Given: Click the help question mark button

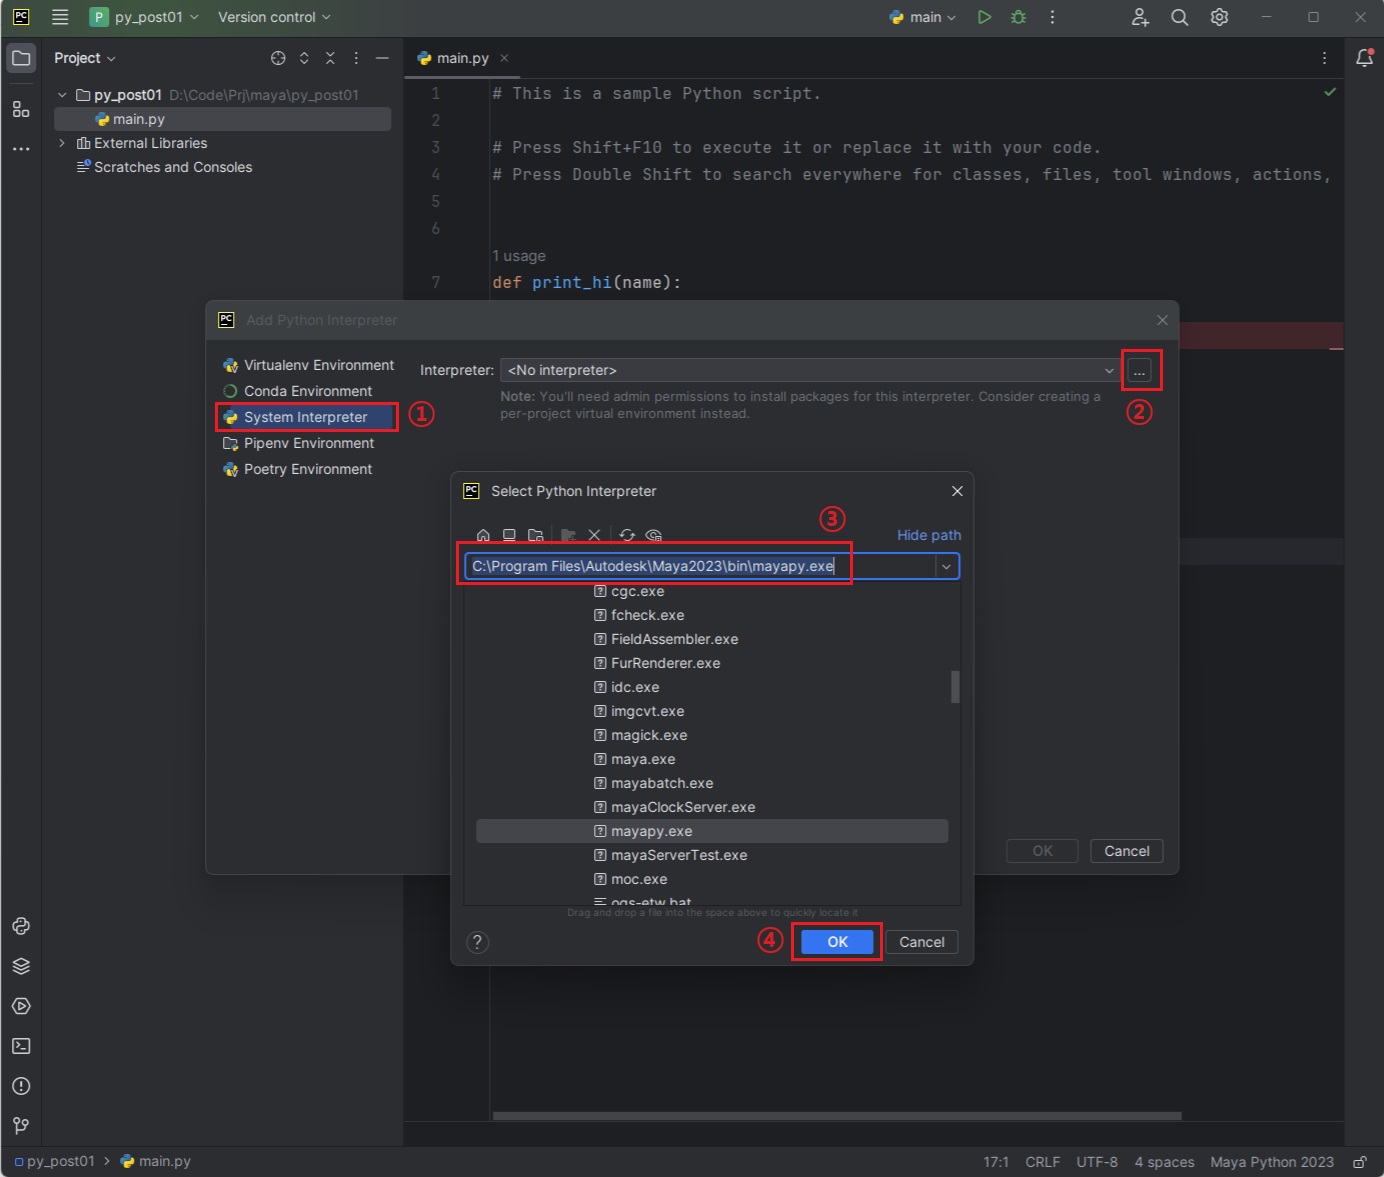Looking at the screenshot, I should pyautogui.click(x=478, y=942).
